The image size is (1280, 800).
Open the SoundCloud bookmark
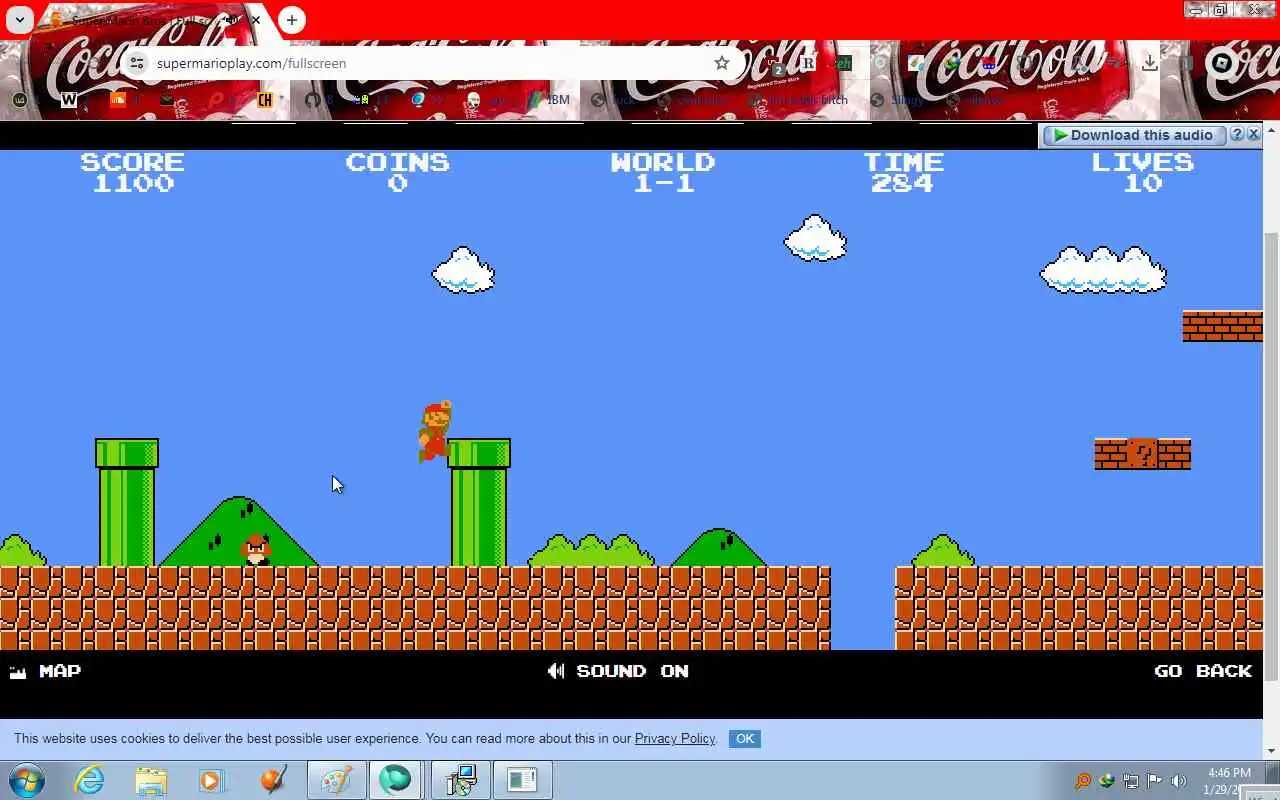pos(117,100)
